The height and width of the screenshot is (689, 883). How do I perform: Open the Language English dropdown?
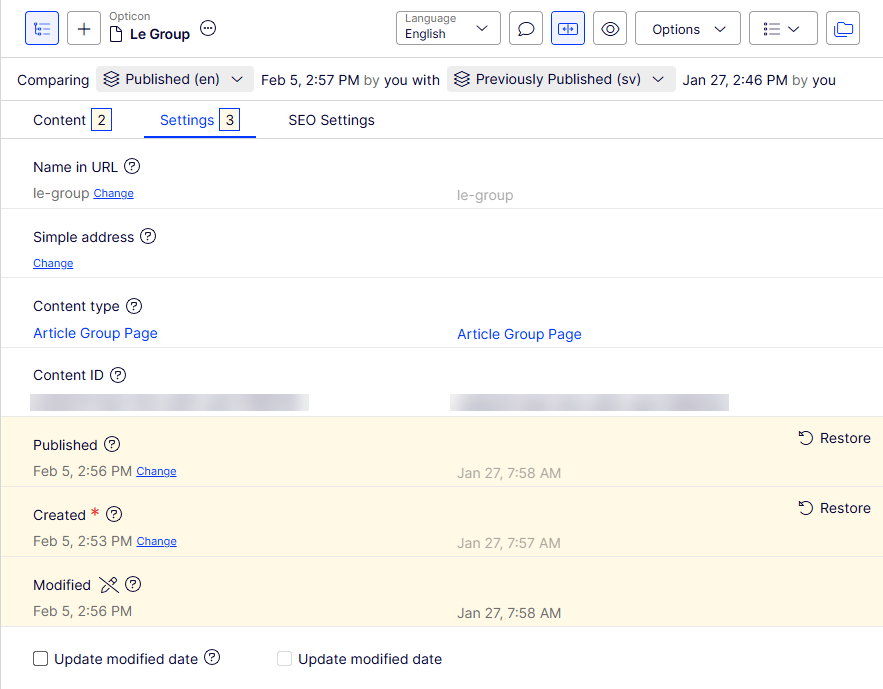pos(448,28)
